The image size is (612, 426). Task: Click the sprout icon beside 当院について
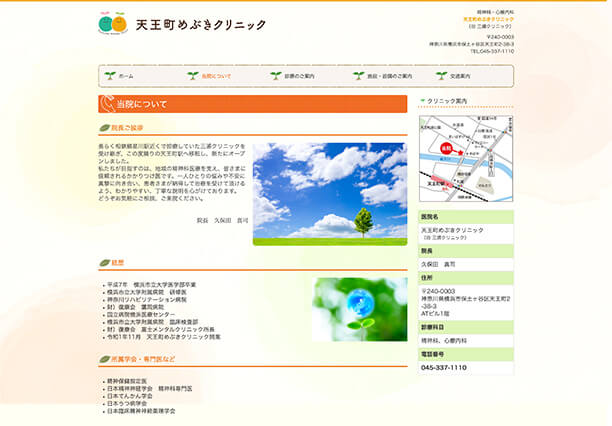192,76
